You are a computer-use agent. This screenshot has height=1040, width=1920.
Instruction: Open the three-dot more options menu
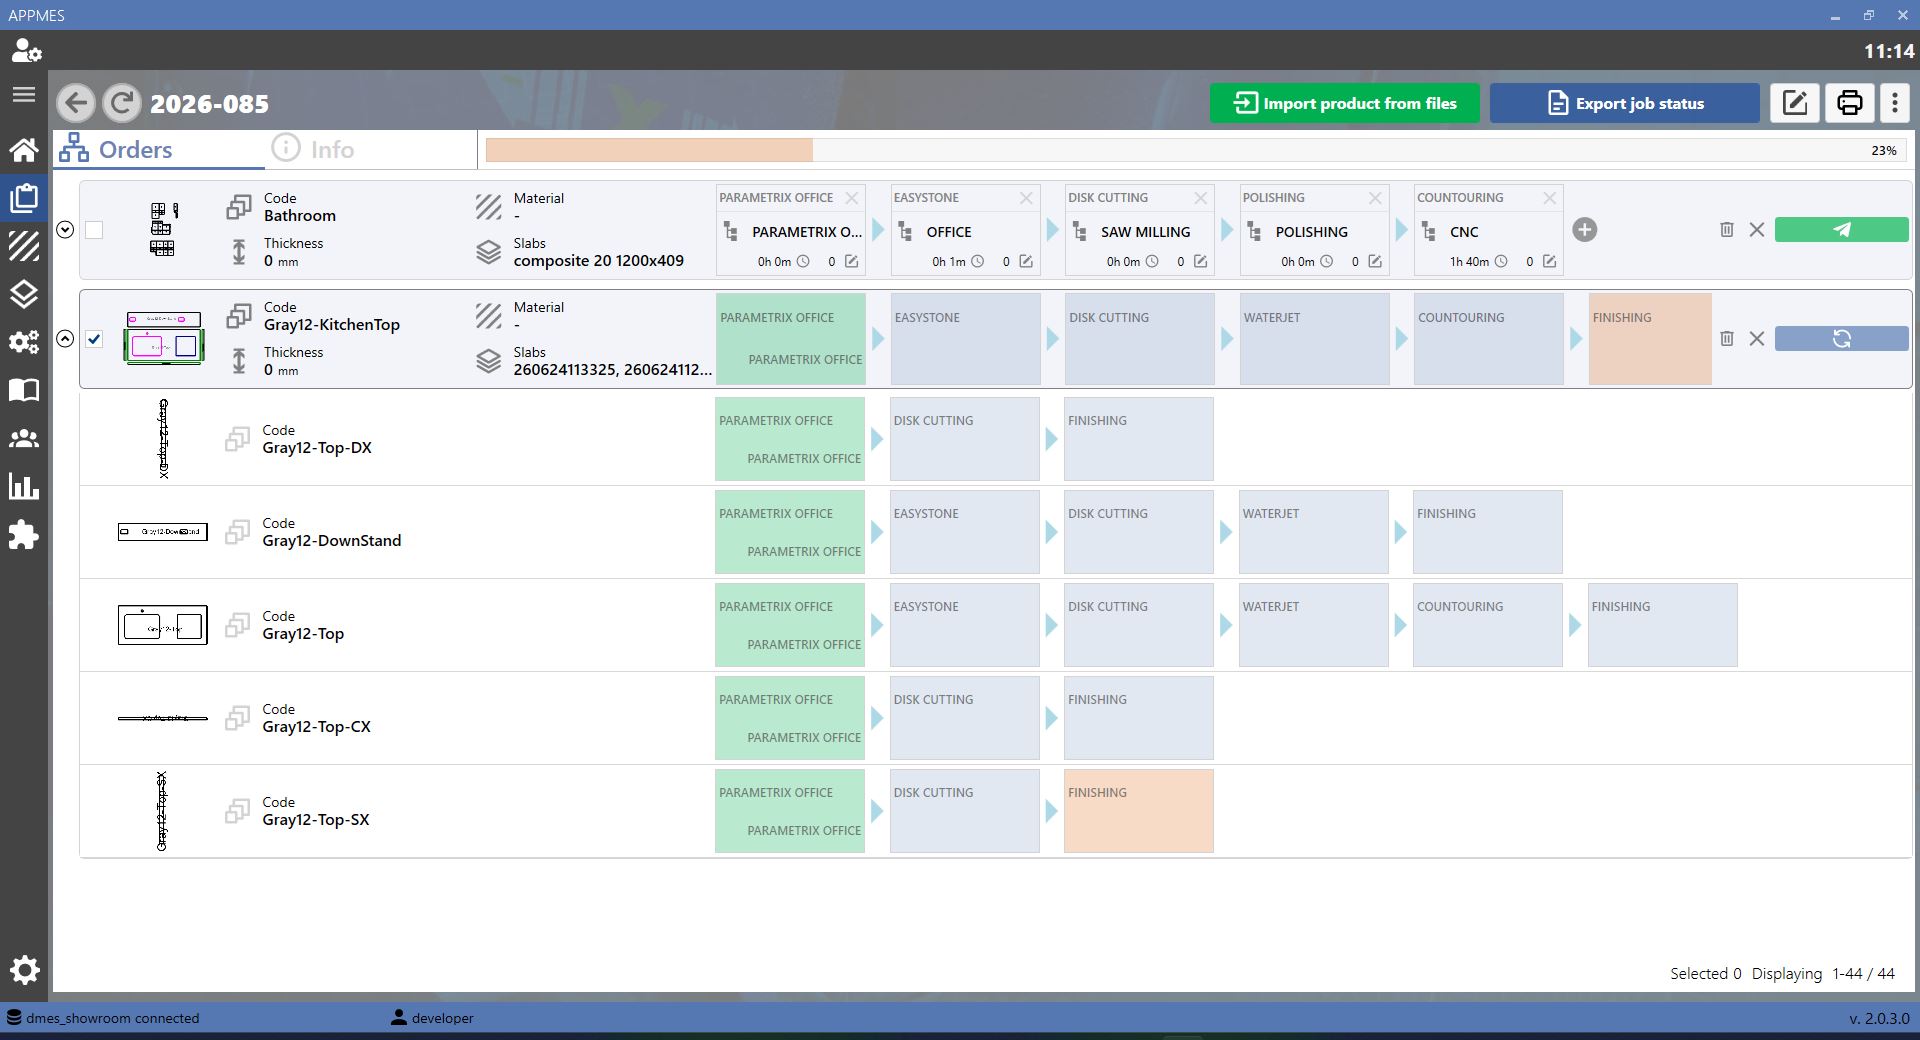click(1895, 103)
